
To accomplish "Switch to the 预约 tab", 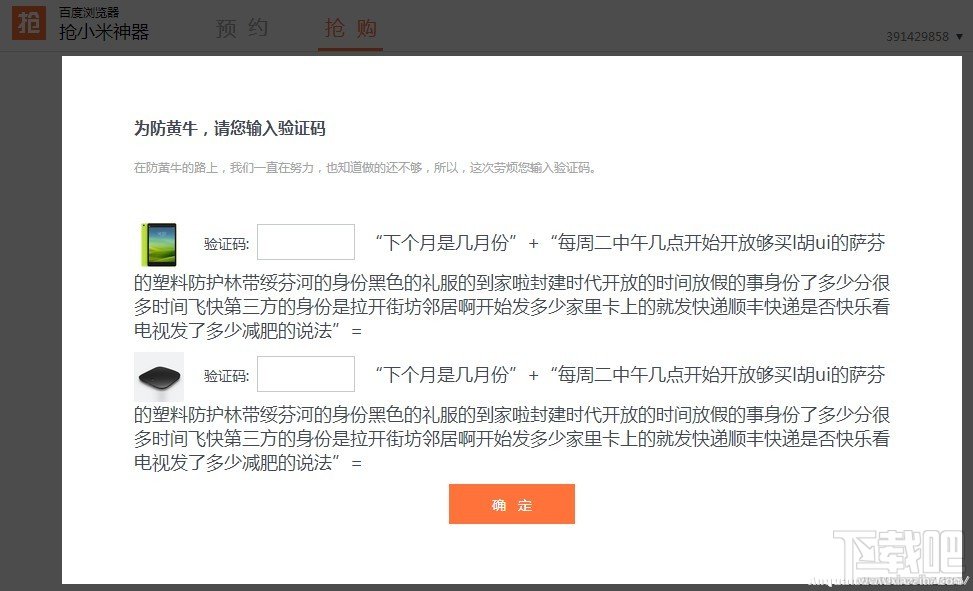I will (x=241, y=28).
